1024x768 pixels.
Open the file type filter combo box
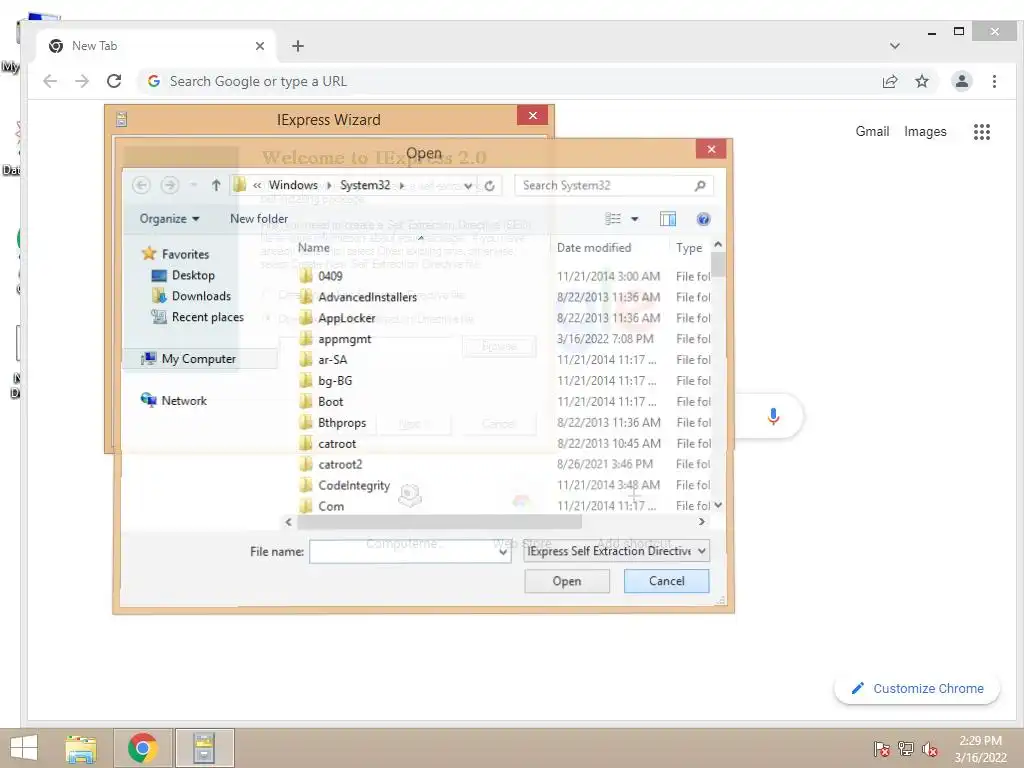click(x=616, y=551)
